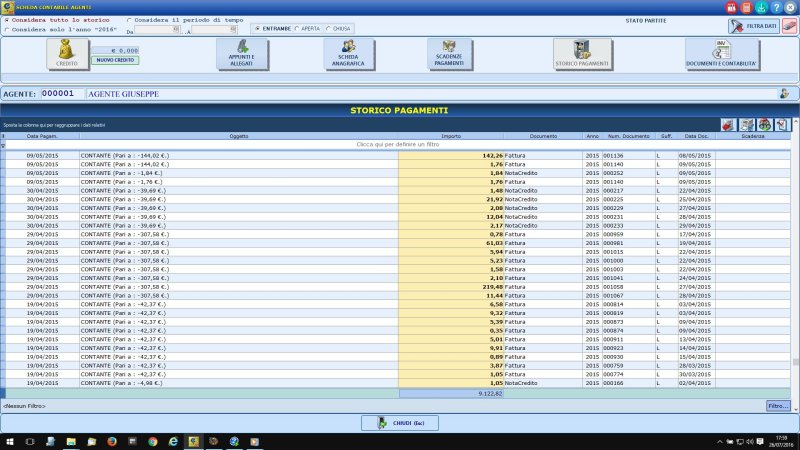Select 'Considera tutto lo storico' option
Screen dimensions: 800x450
(x=8, y=19)
